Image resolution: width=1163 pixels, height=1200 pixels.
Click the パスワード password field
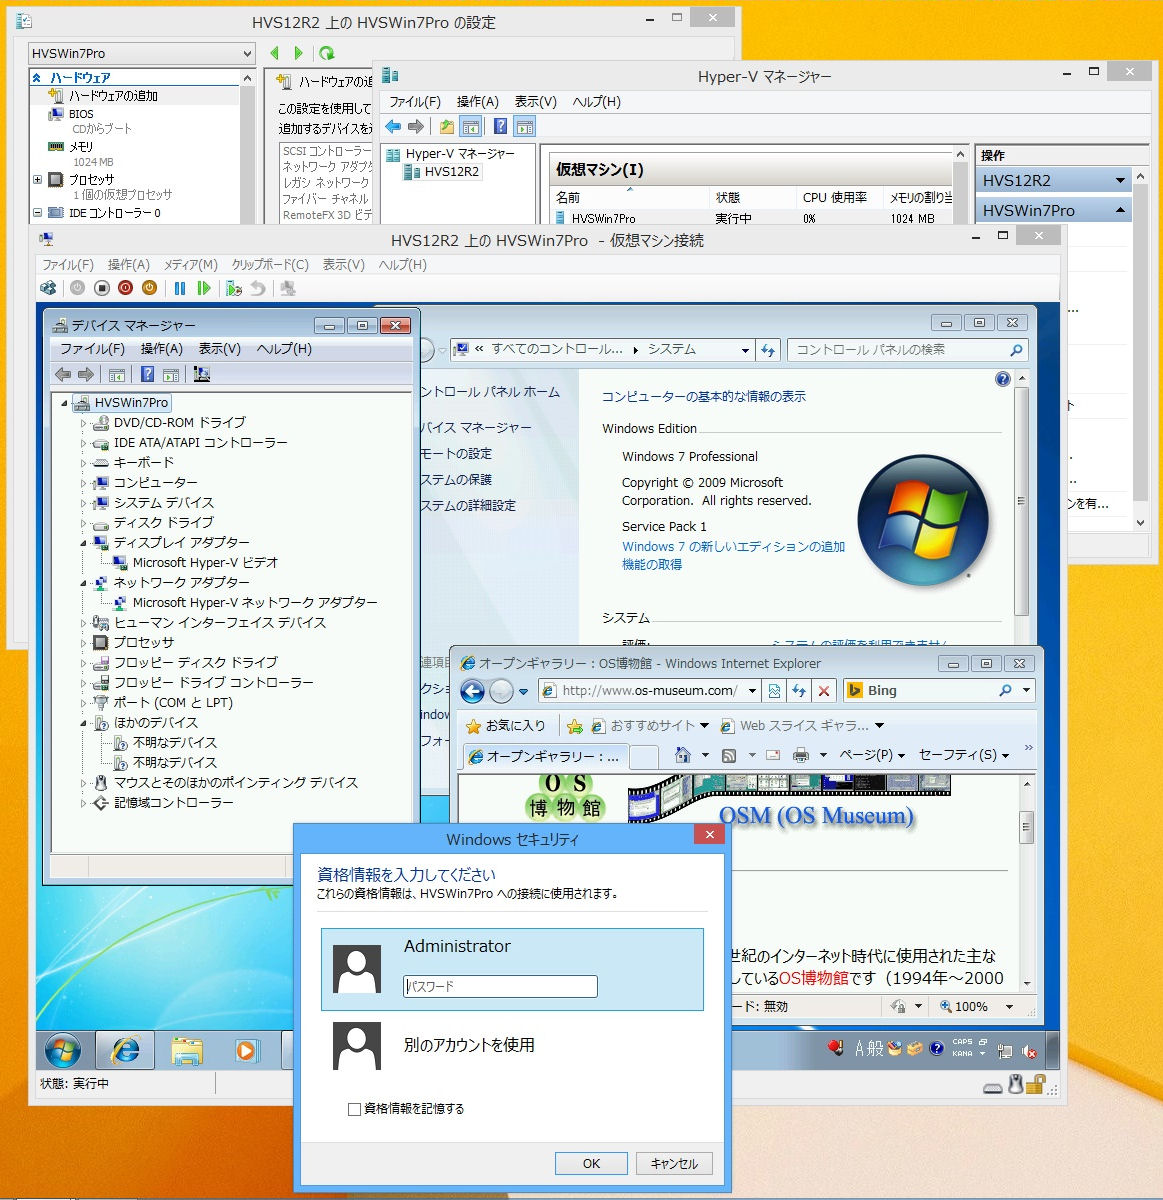pos(500,987)
